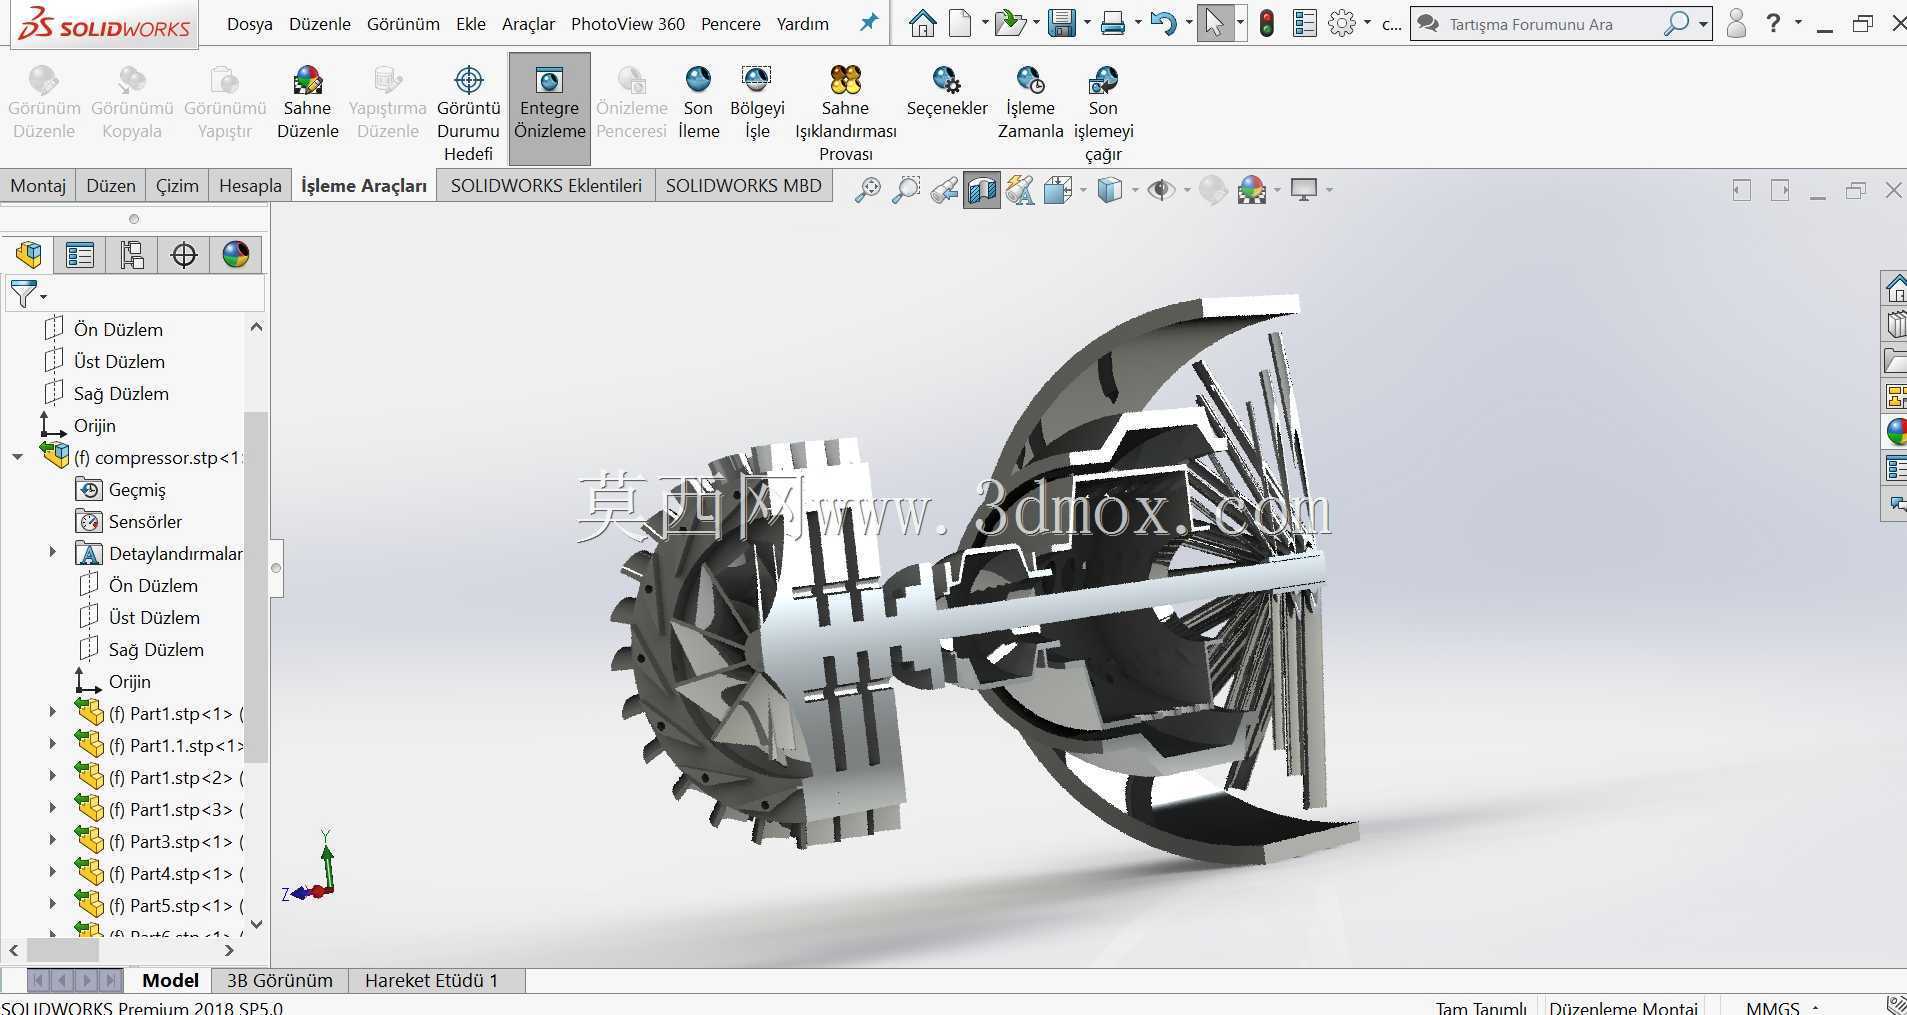Click the Rebuild traffic light icon
1907x1015 pixels.
(x=1267, y=23)
